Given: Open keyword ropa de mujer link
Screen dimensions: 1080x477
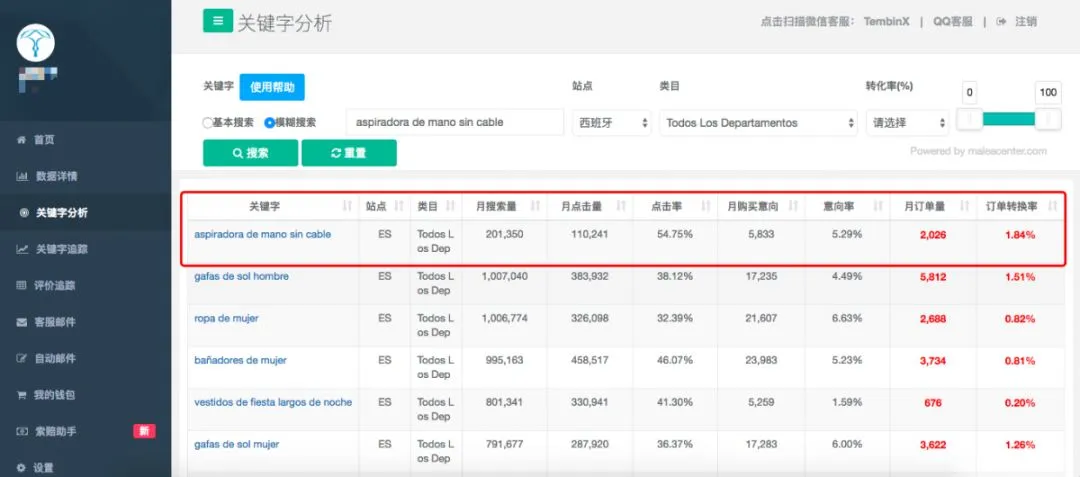Looking at the screenshot, I should (x=227, y=318).
